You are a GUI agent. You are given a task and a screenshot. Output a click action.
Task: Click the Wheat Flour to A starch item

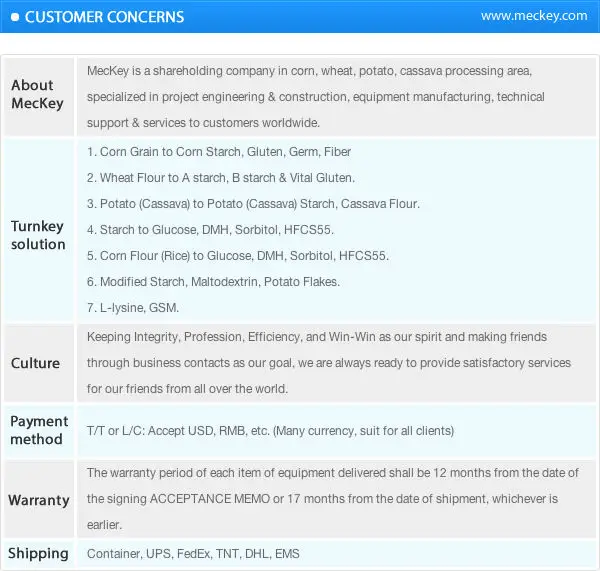click(221, 178)
